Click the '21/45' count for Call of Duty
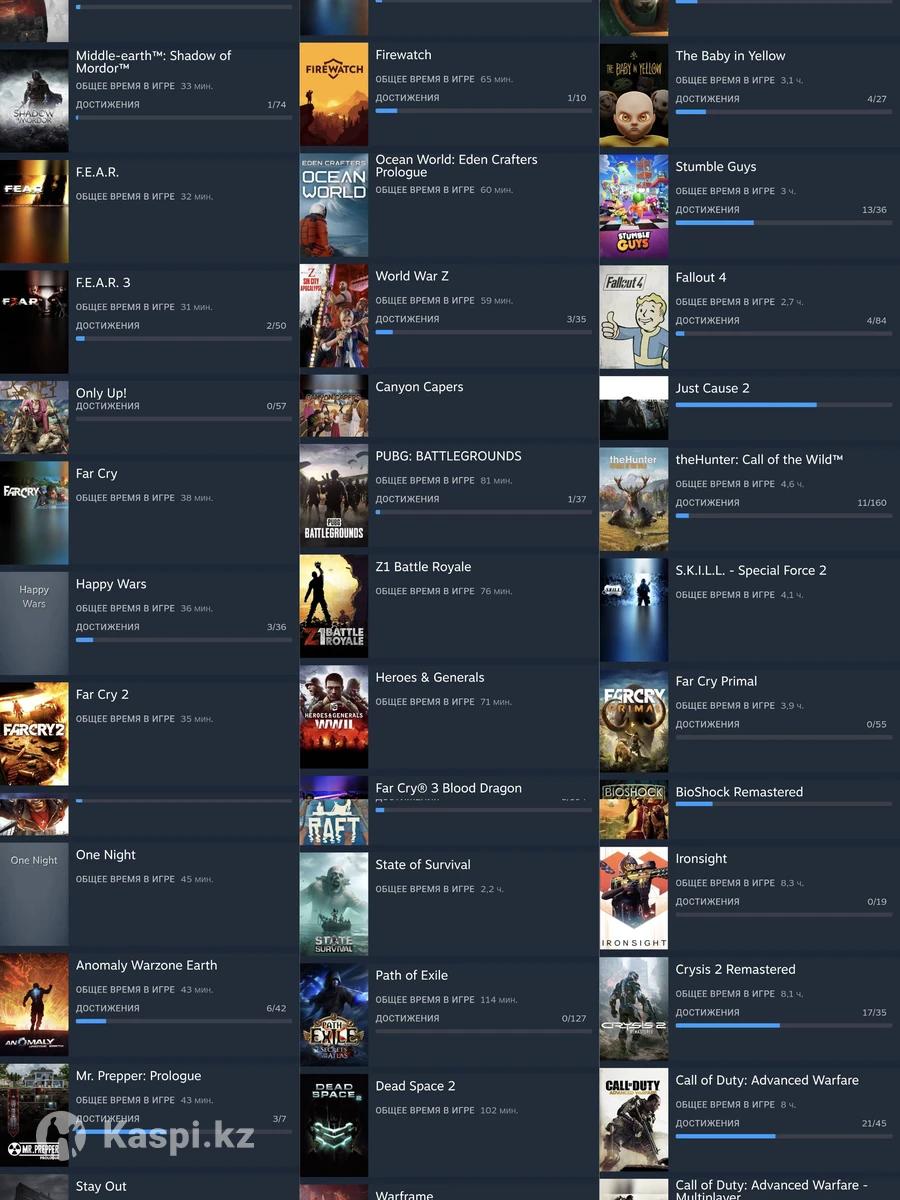This screenshot has height=1200, width=900. coord(874,1123)
